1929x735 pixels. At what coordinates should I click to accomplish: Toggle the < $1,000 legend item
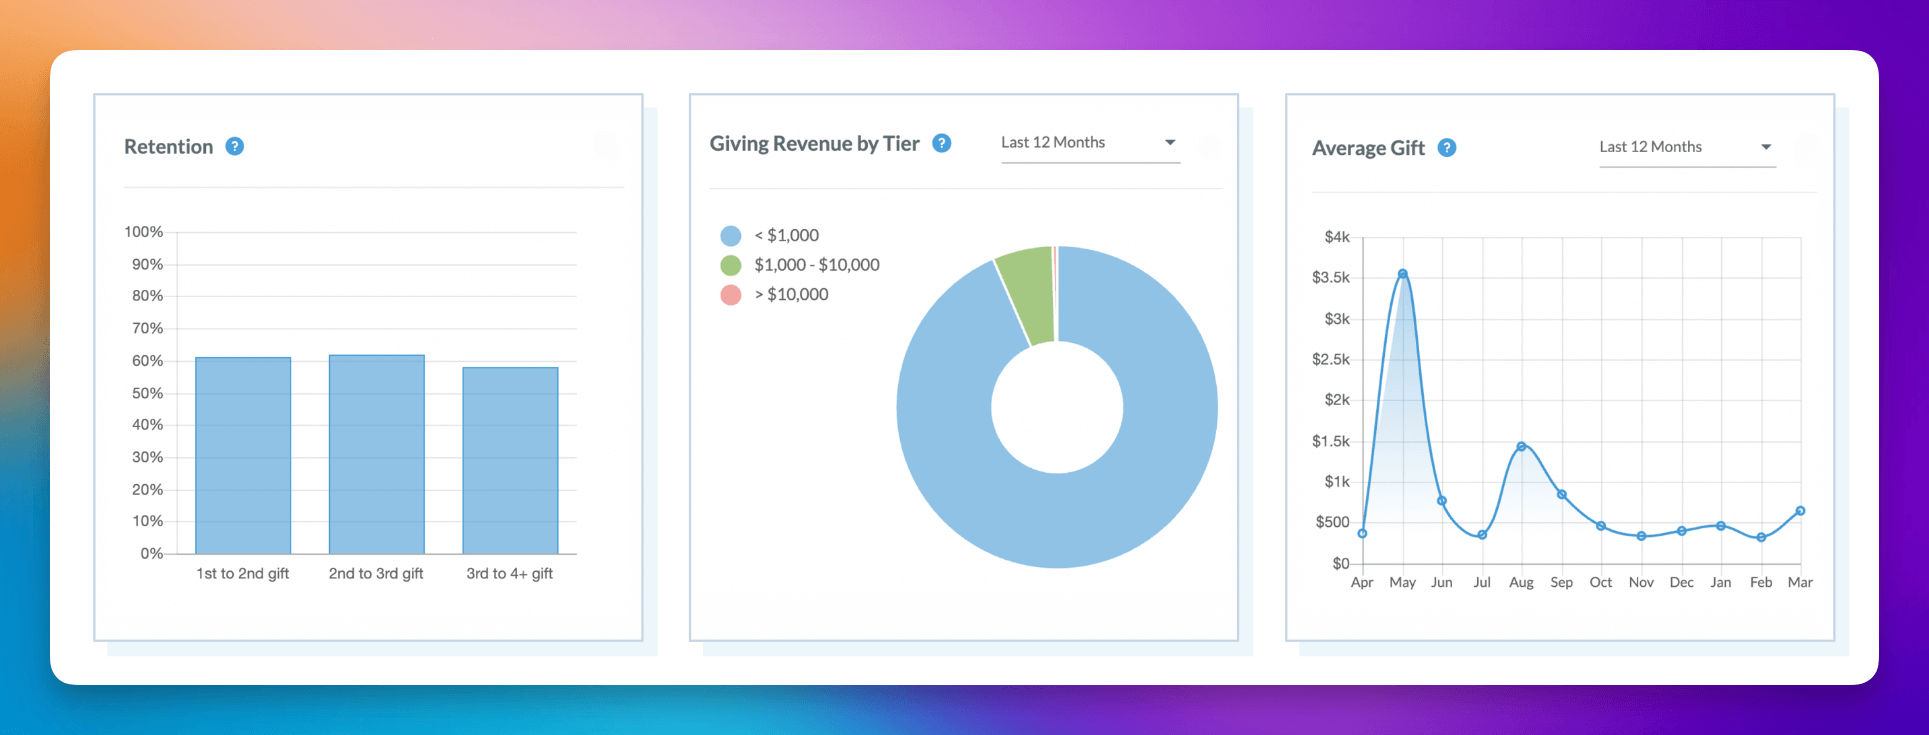787,236
